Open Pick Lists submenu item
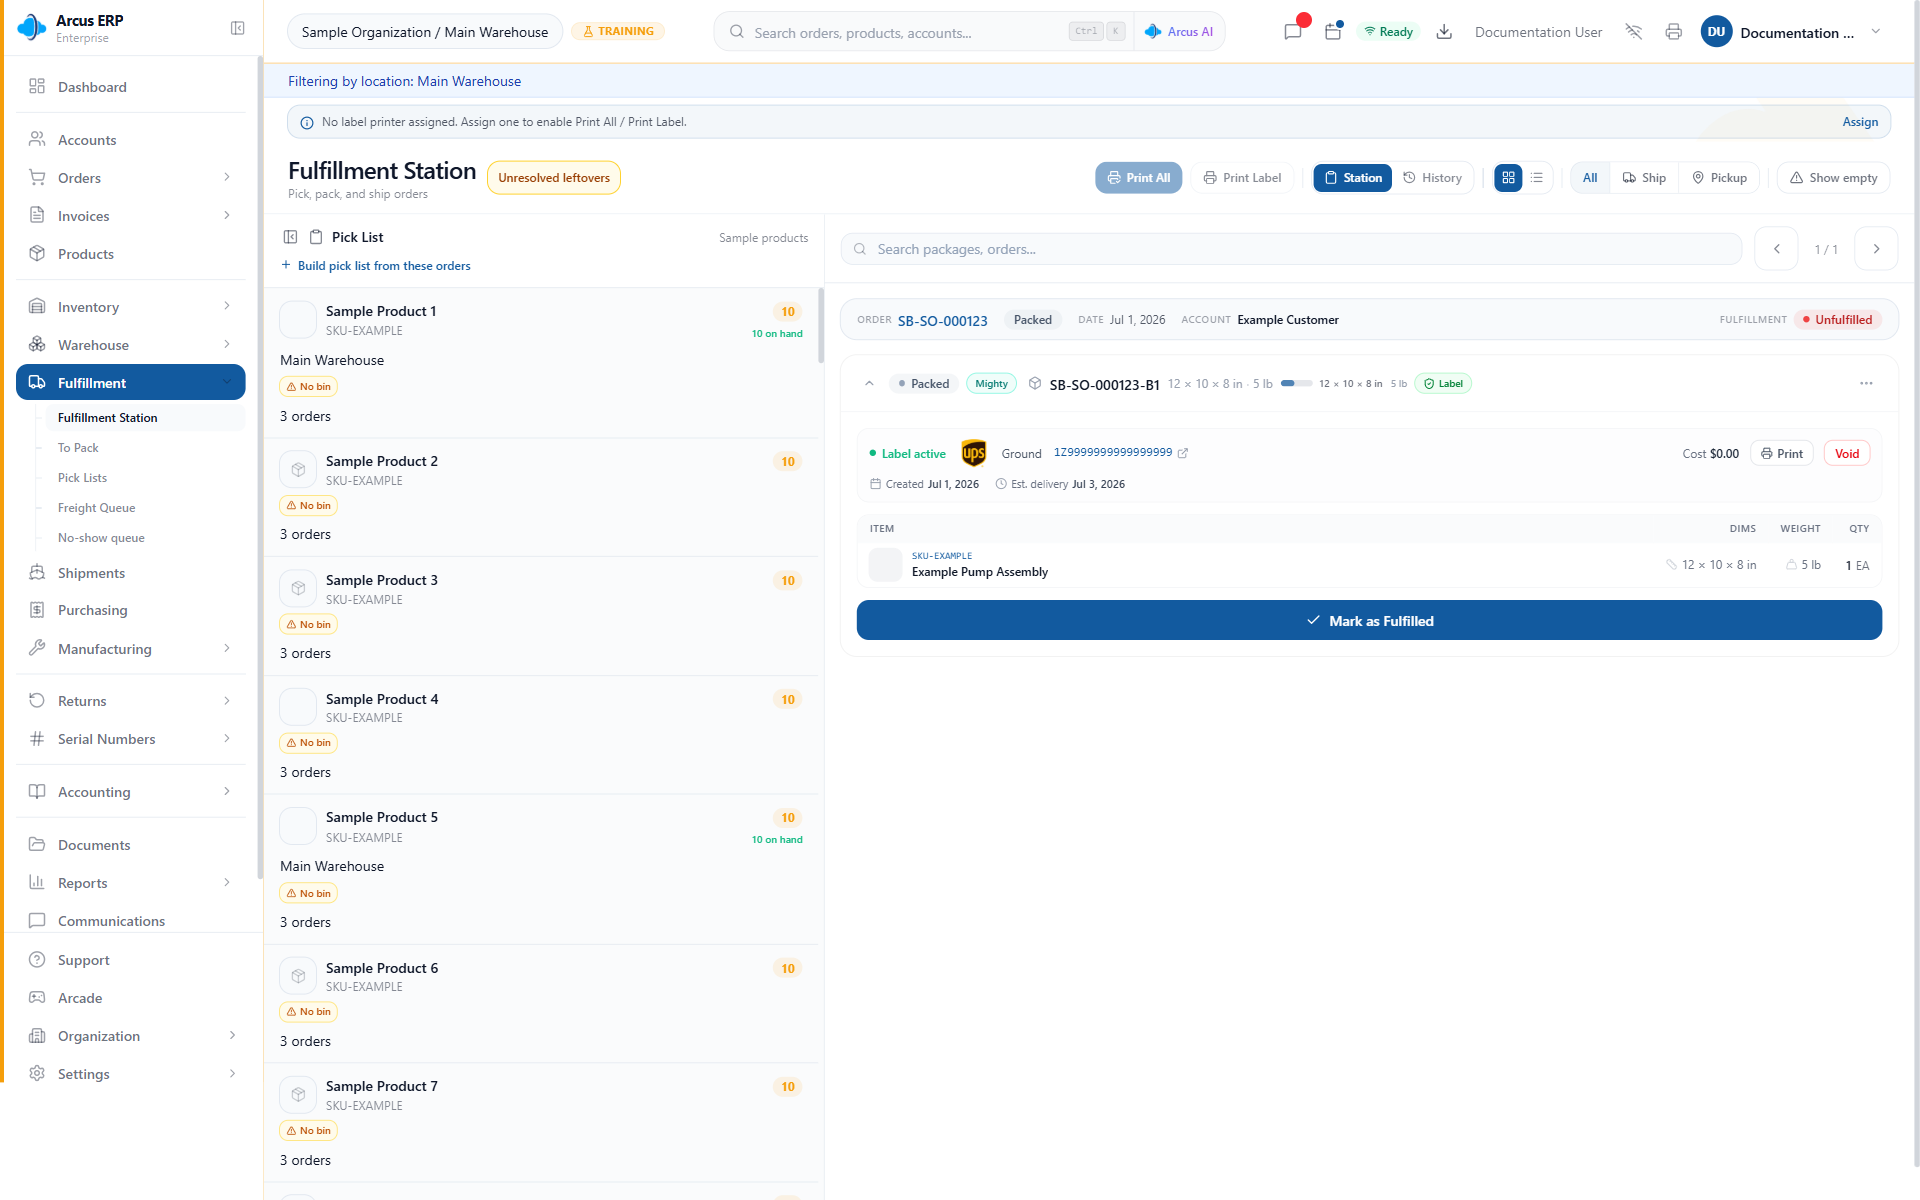 point(82,478)
